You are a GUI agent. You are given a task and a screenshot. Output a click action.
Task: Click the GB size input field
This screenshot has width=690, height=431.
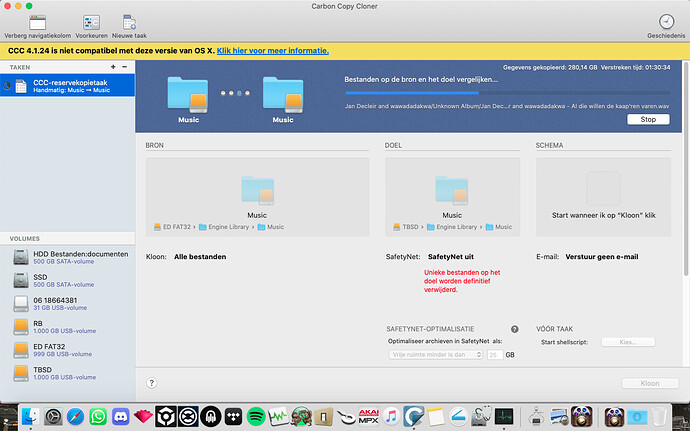pyautogui.click(x=495, y=354)
